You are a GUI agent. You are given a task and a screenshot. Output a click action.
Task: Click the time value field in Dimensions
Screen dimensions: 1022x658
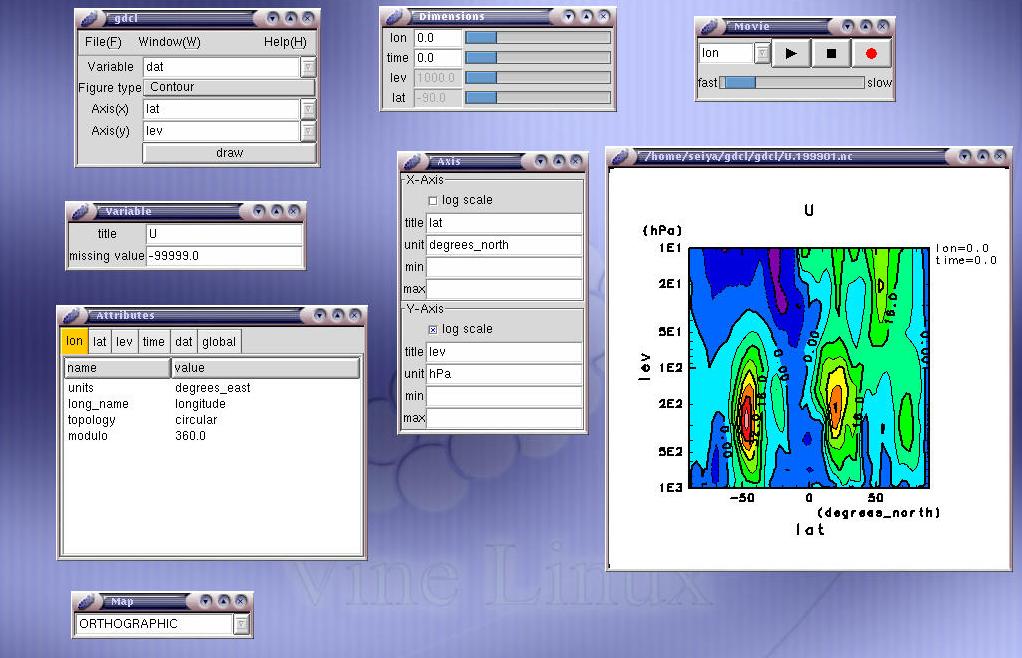click(x=437, y=58)
